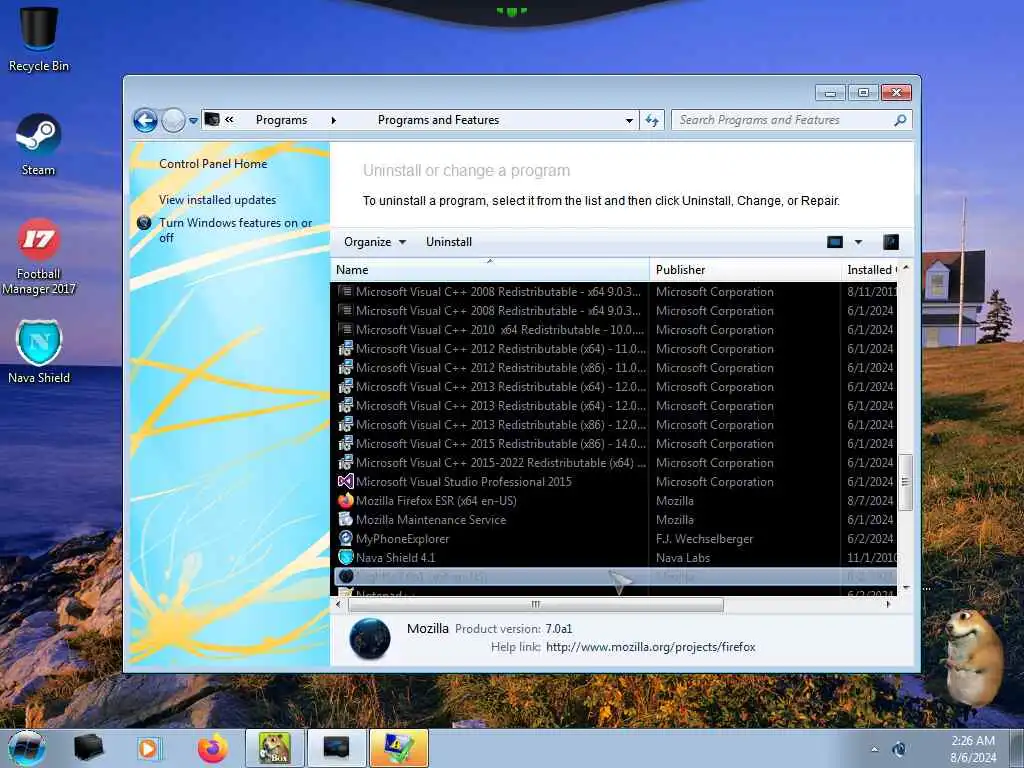Click the F.J. Wechselberger publisher cell
The width and height of the screenshot is (1024, 768).
click(x=705, y=539)
